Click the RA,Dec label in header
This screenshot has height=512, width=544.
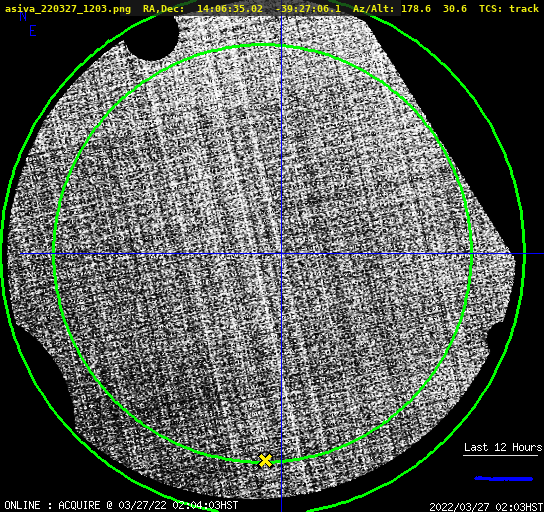point(164,8)
